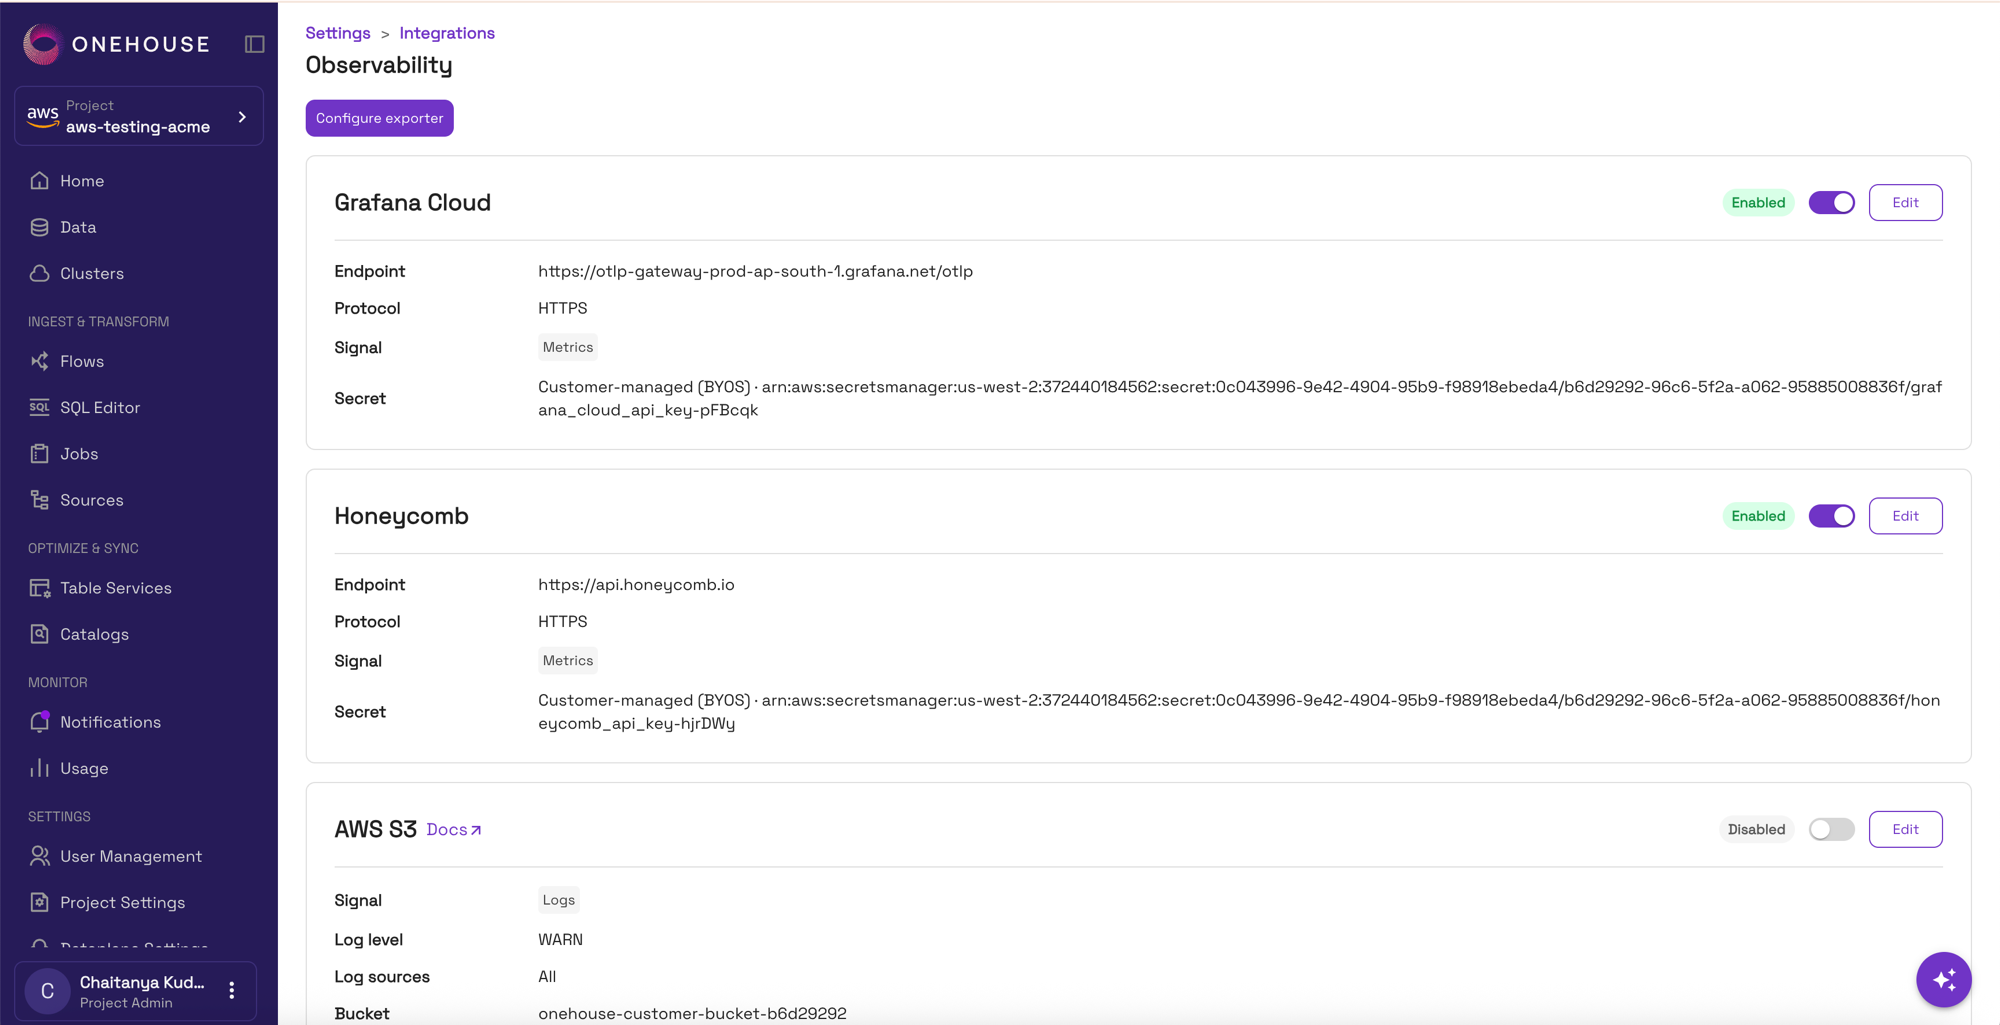Edit the Honeycomb exporter
2000x1025 pixels.
click(x=1905, y=516)
